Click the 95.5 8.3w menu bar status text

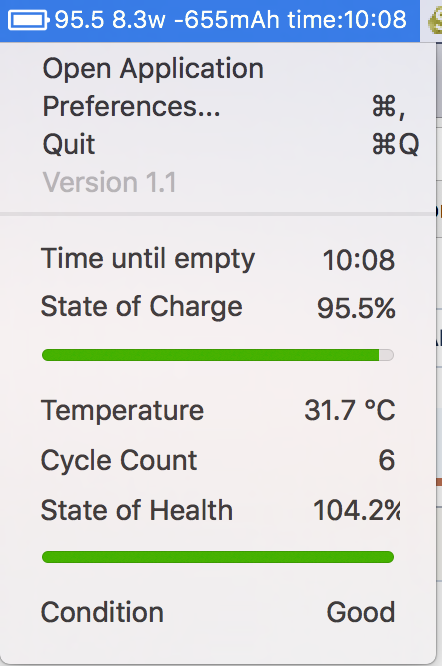click(110, 20)
